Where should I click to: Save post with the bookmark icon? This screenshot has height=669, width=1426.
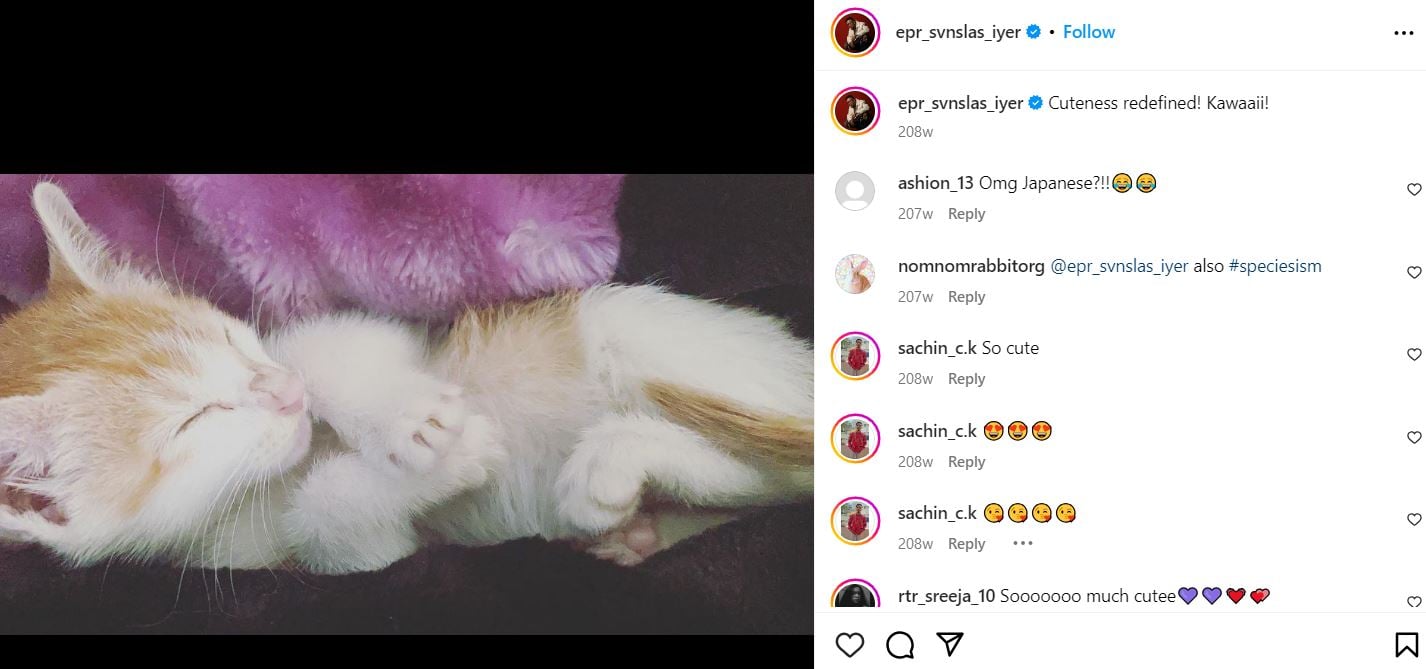[x=1405, y=645]
